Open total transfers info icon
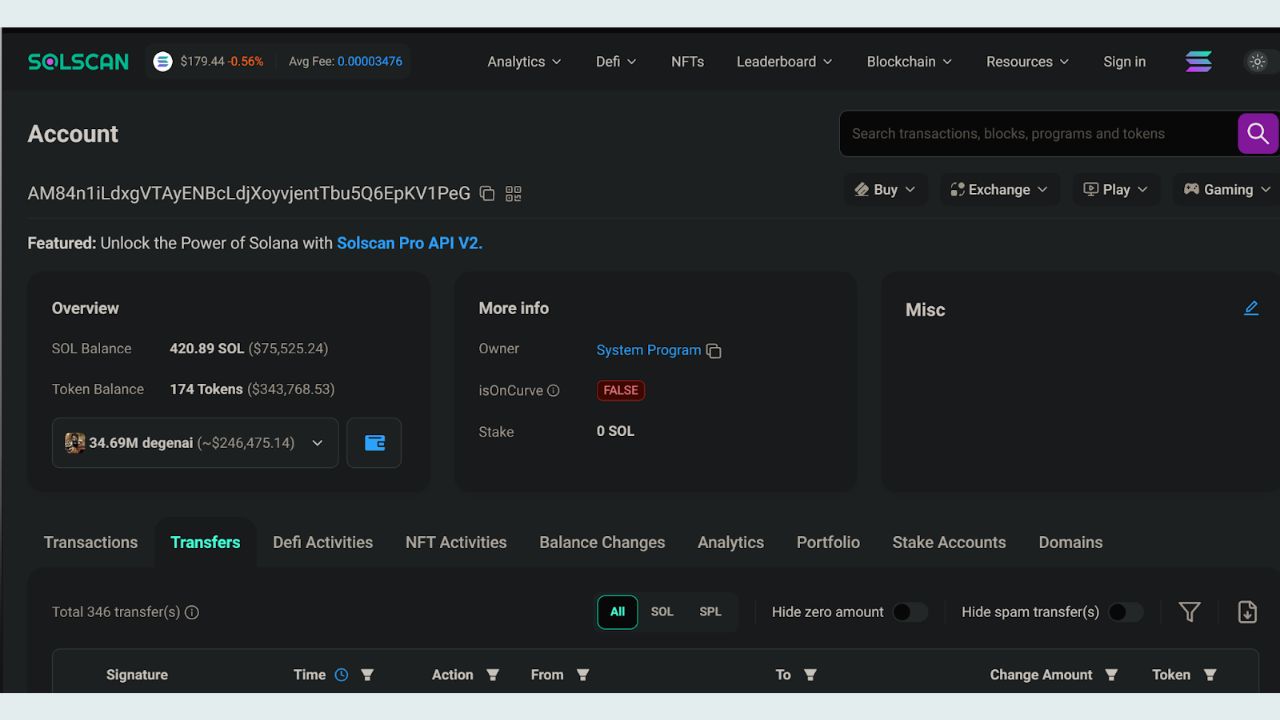This screenshot has width=1280, height=720. coord(192,612)
